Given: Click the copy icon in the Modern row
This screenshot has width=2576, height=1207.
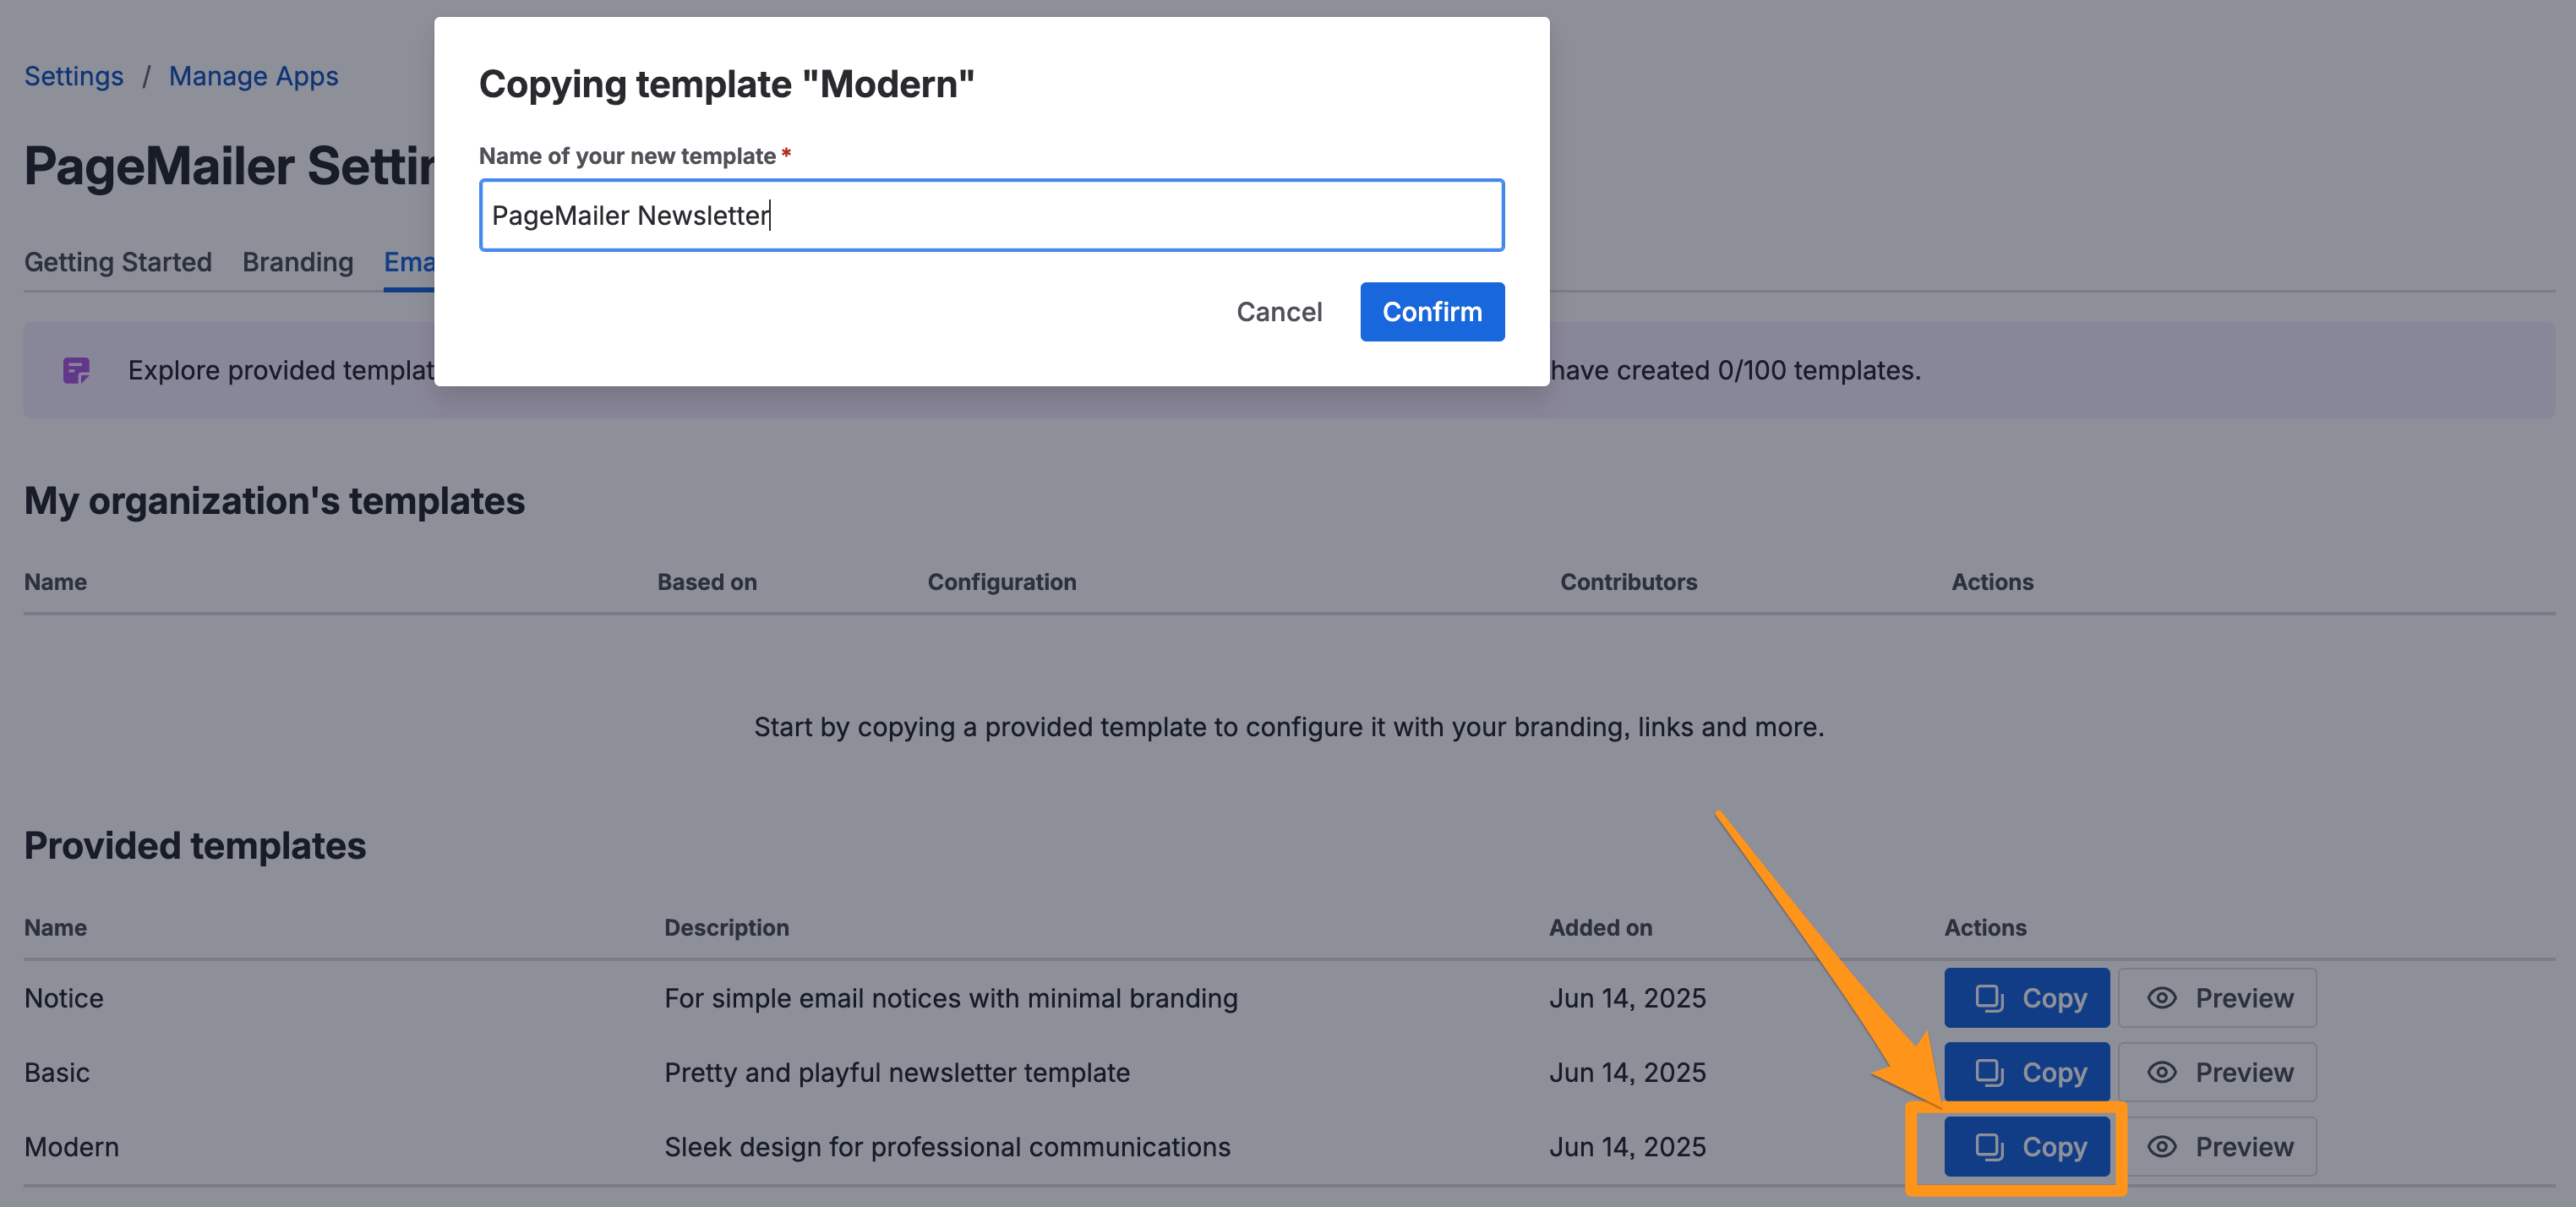Looking at the screenshot, I should [1989, 1147].
